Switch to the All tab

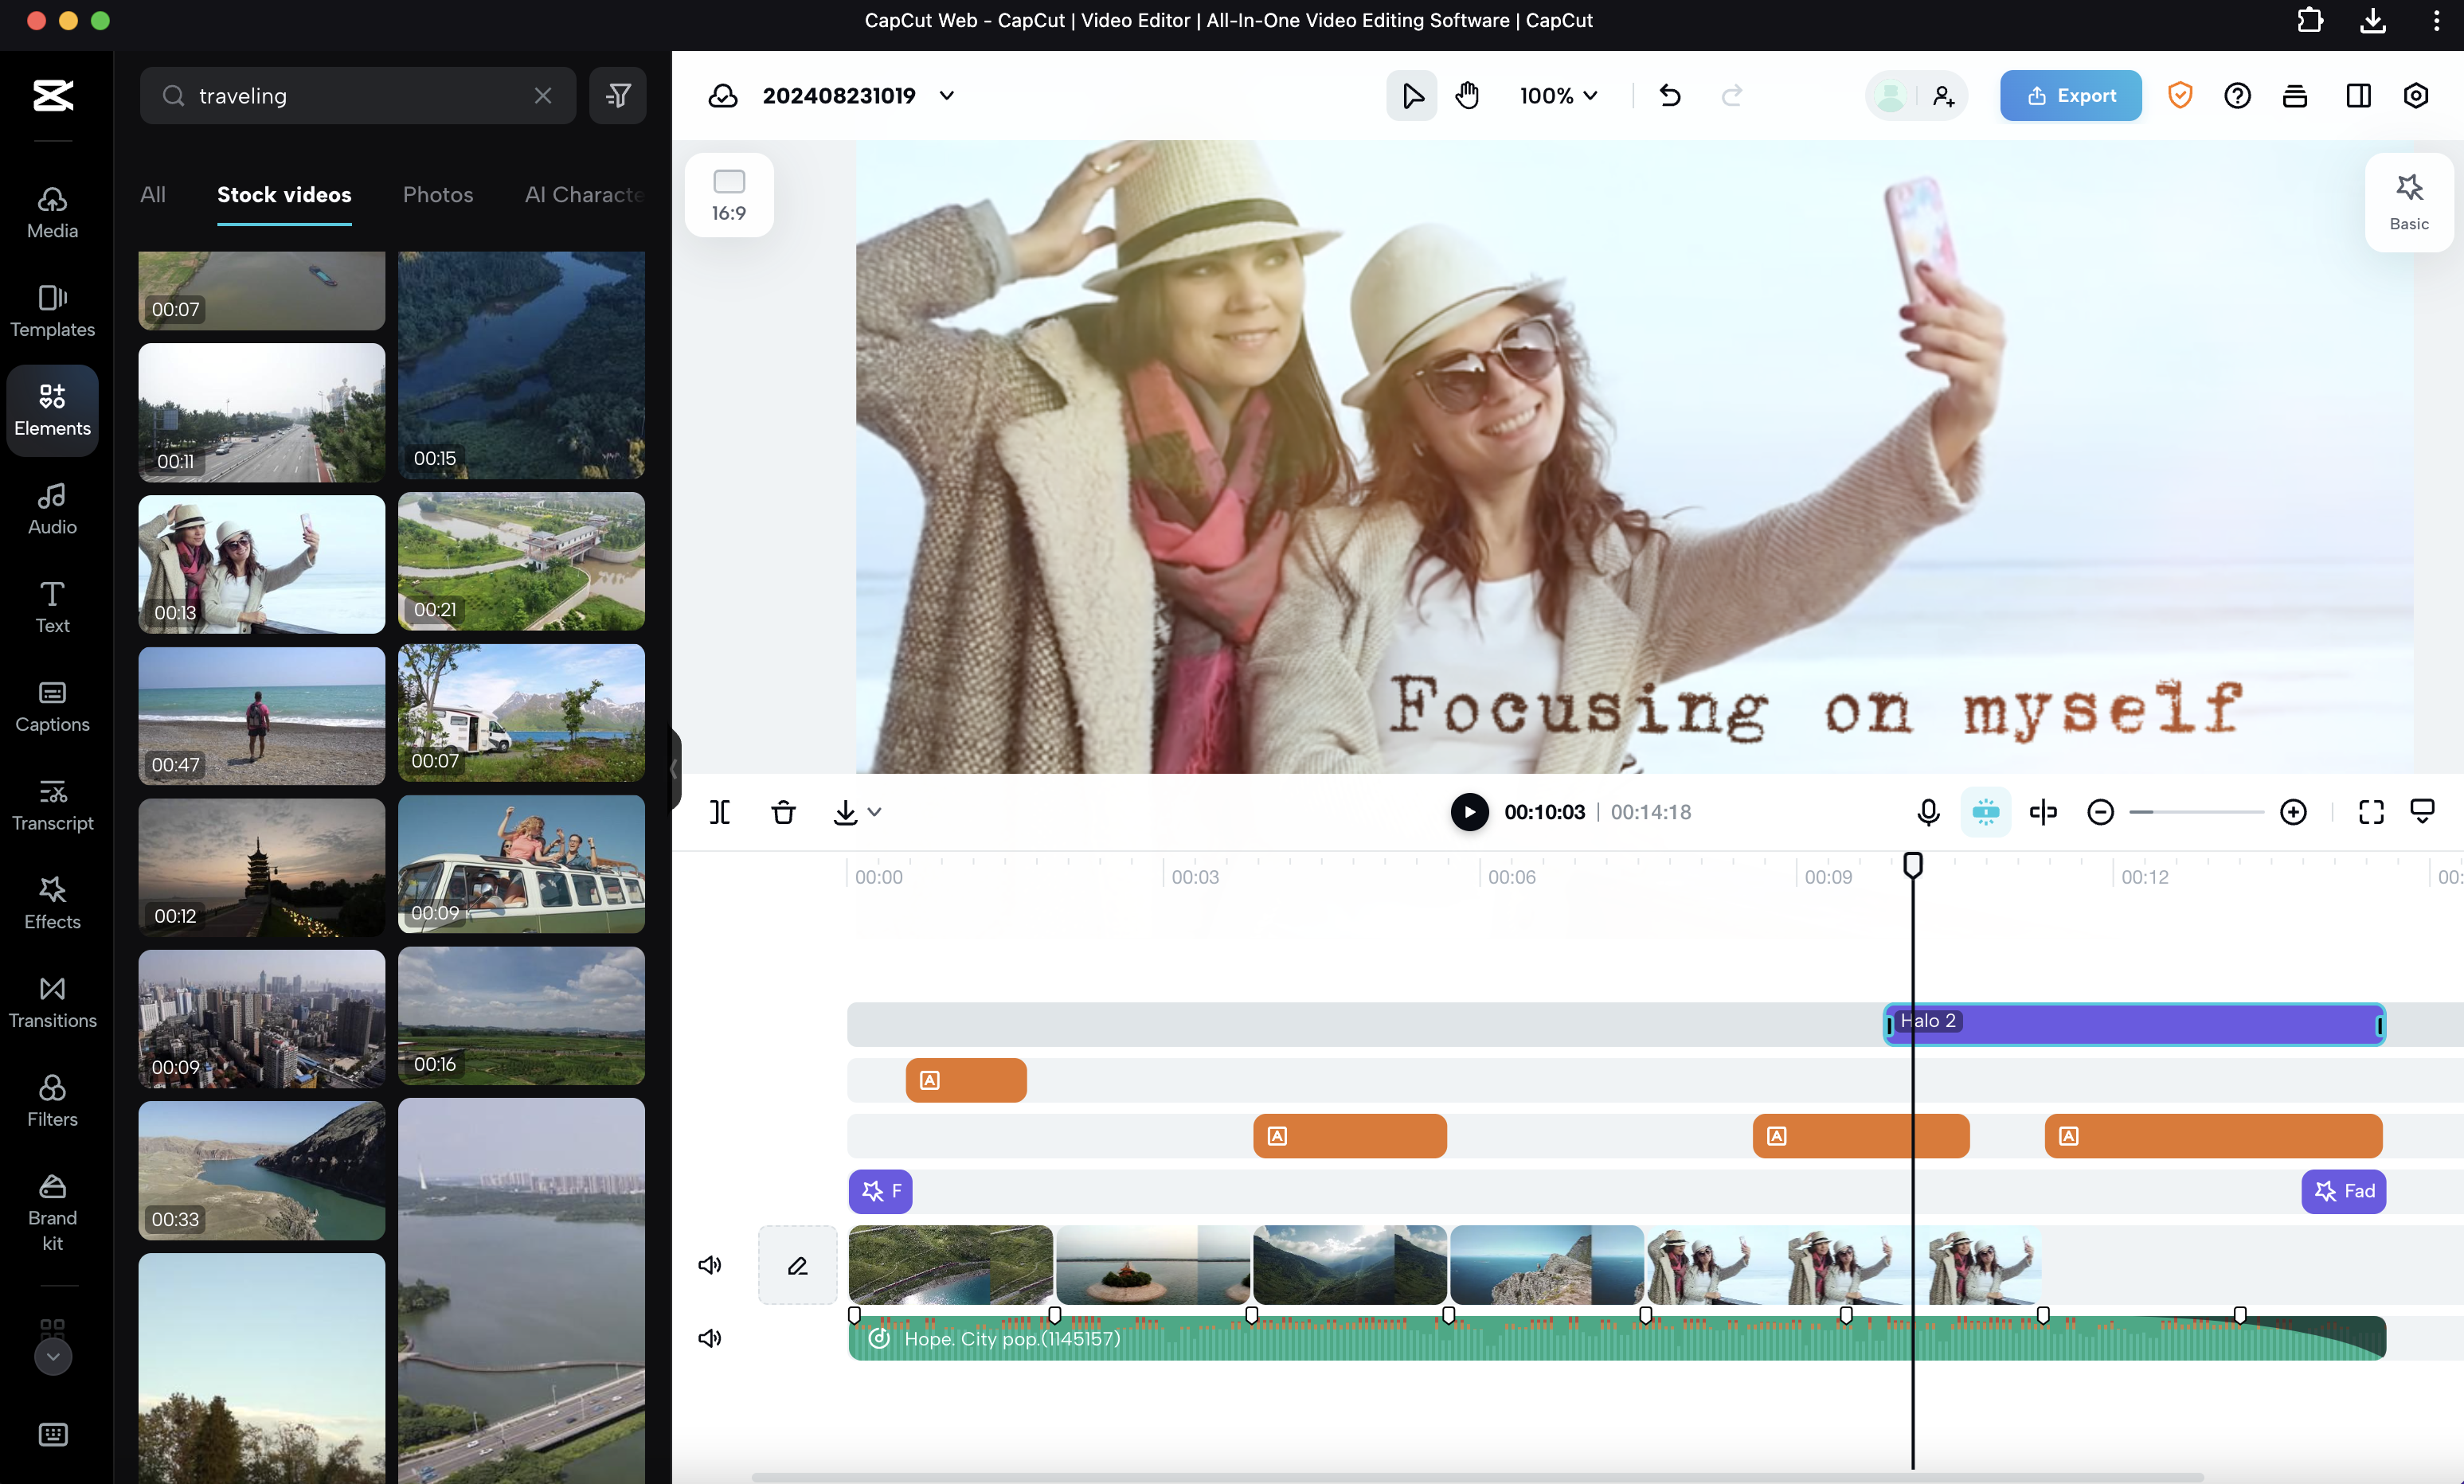(152, 195)
